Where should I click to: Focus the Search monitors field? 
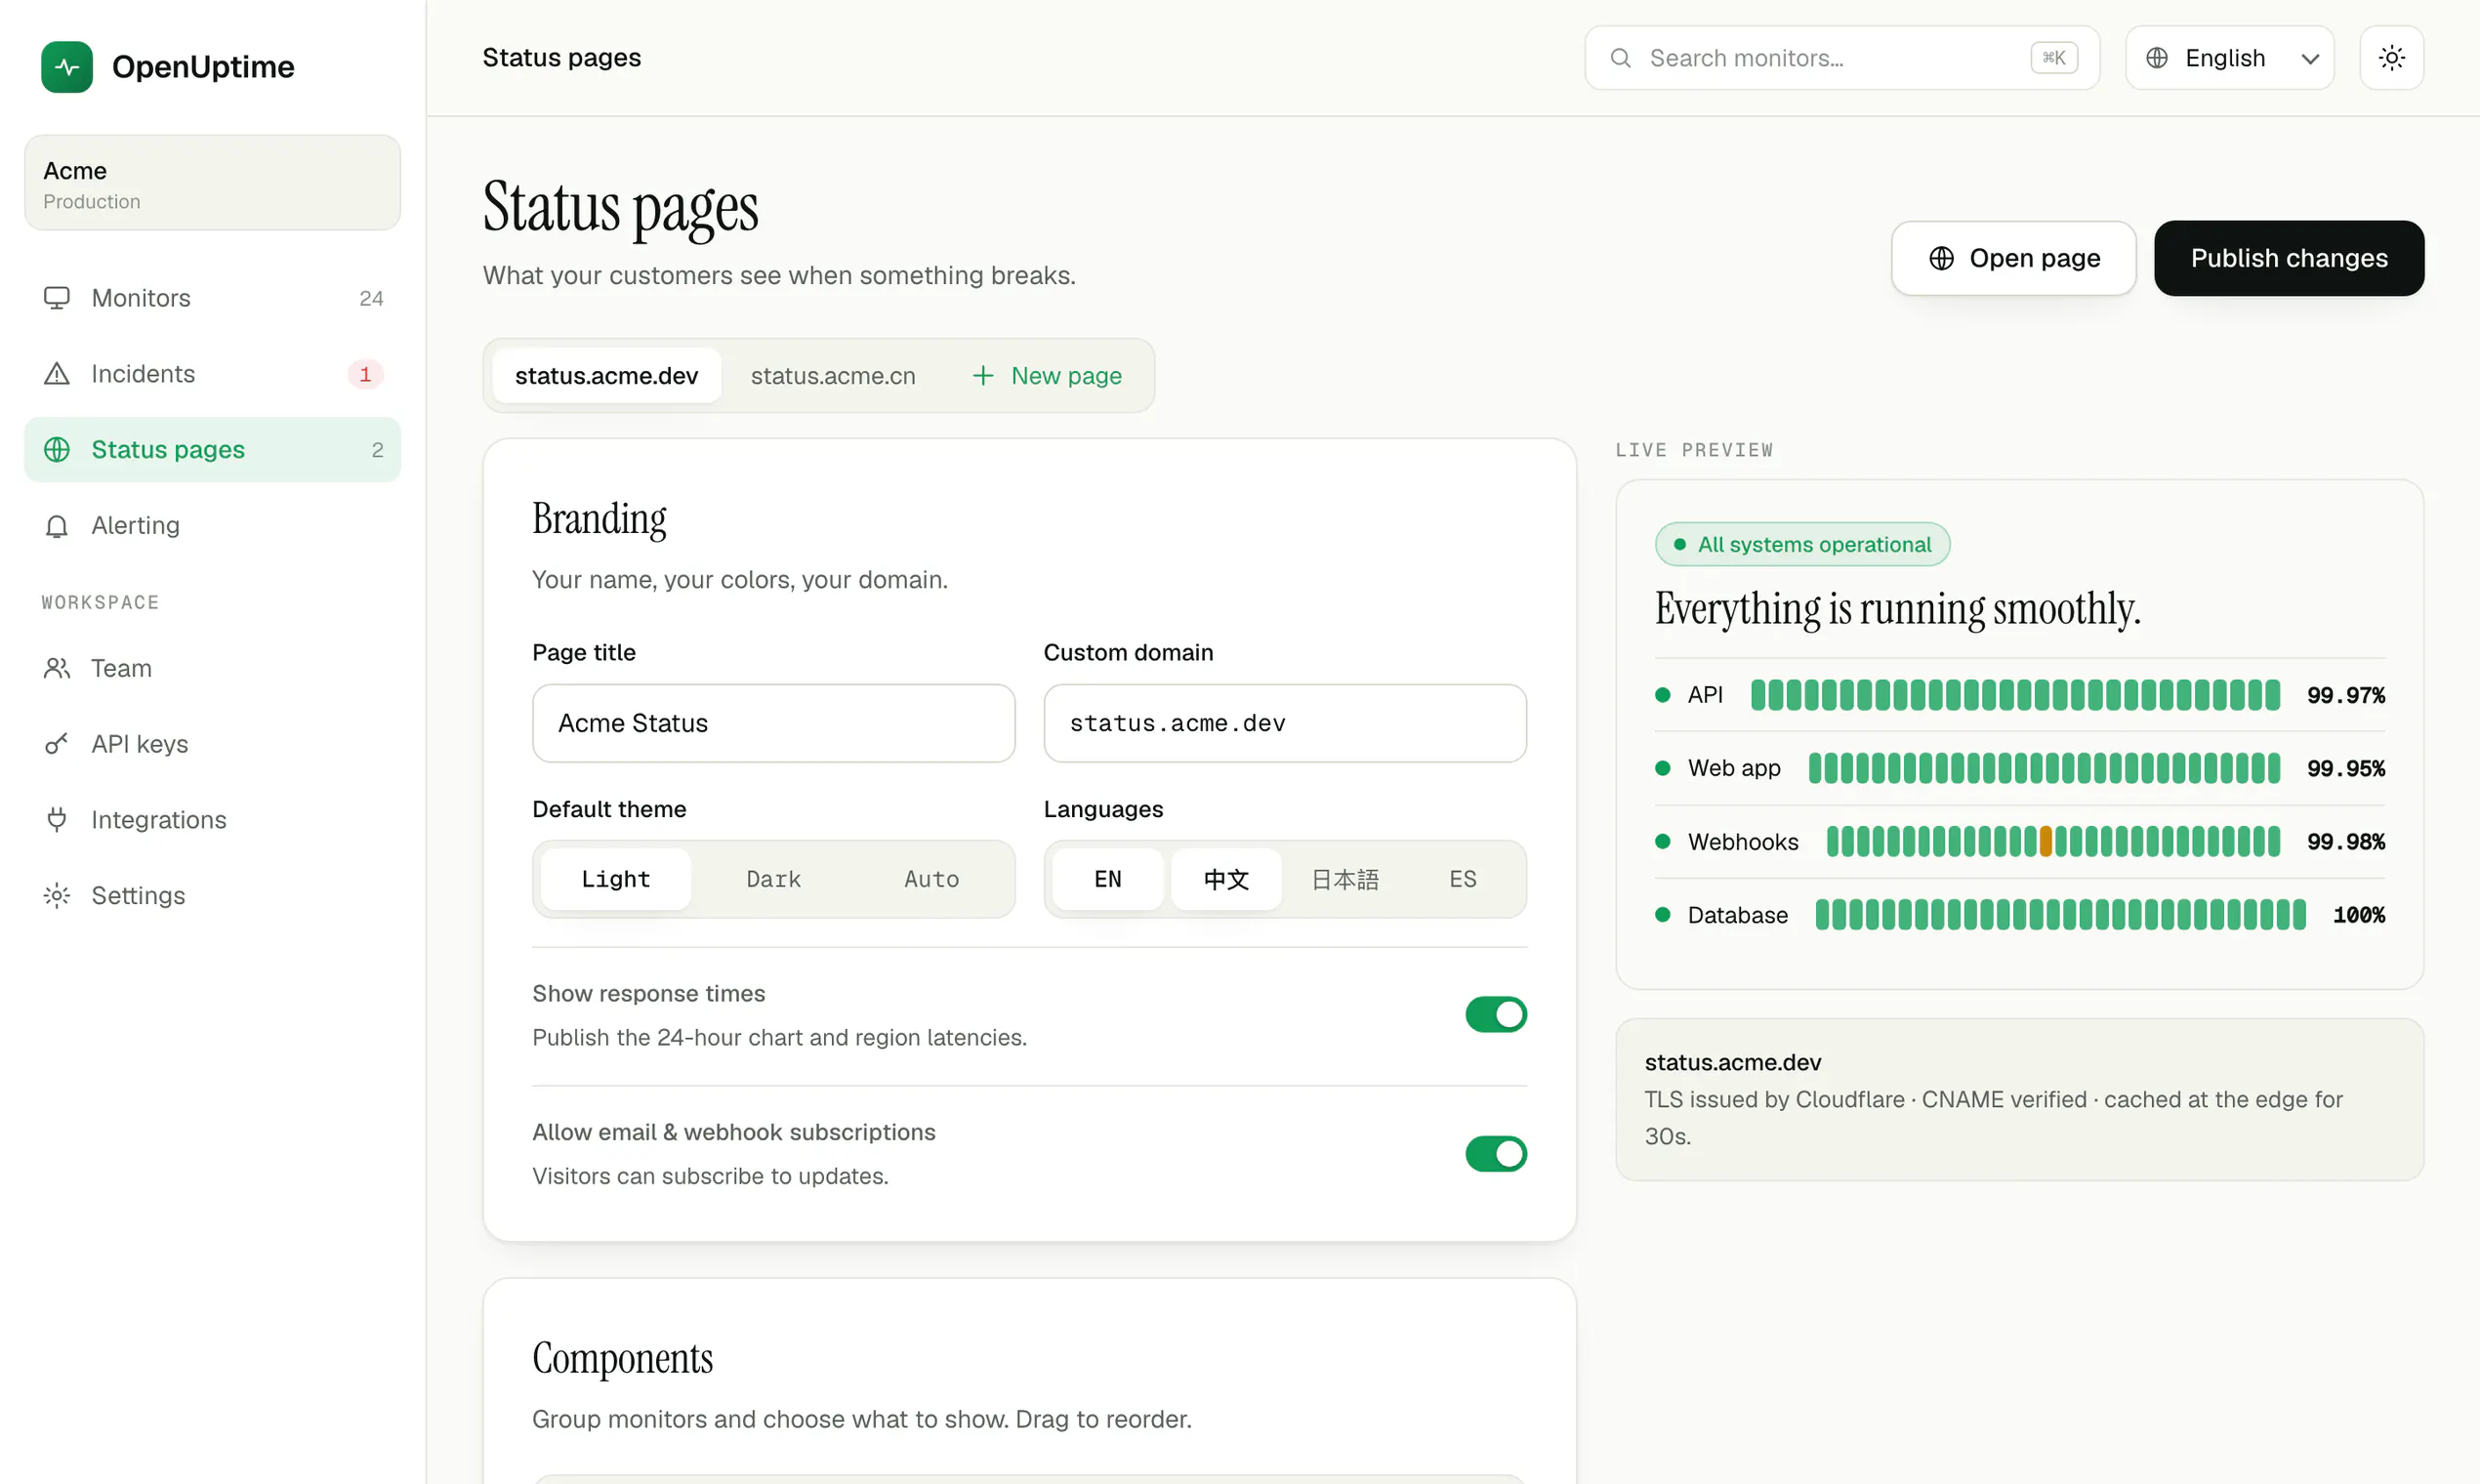[x=1841, y=58]
